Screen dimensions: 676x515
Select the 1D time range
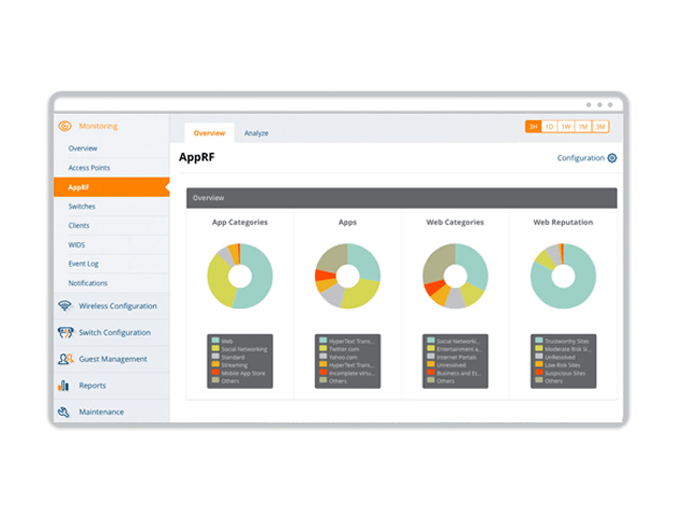(549, 127)
